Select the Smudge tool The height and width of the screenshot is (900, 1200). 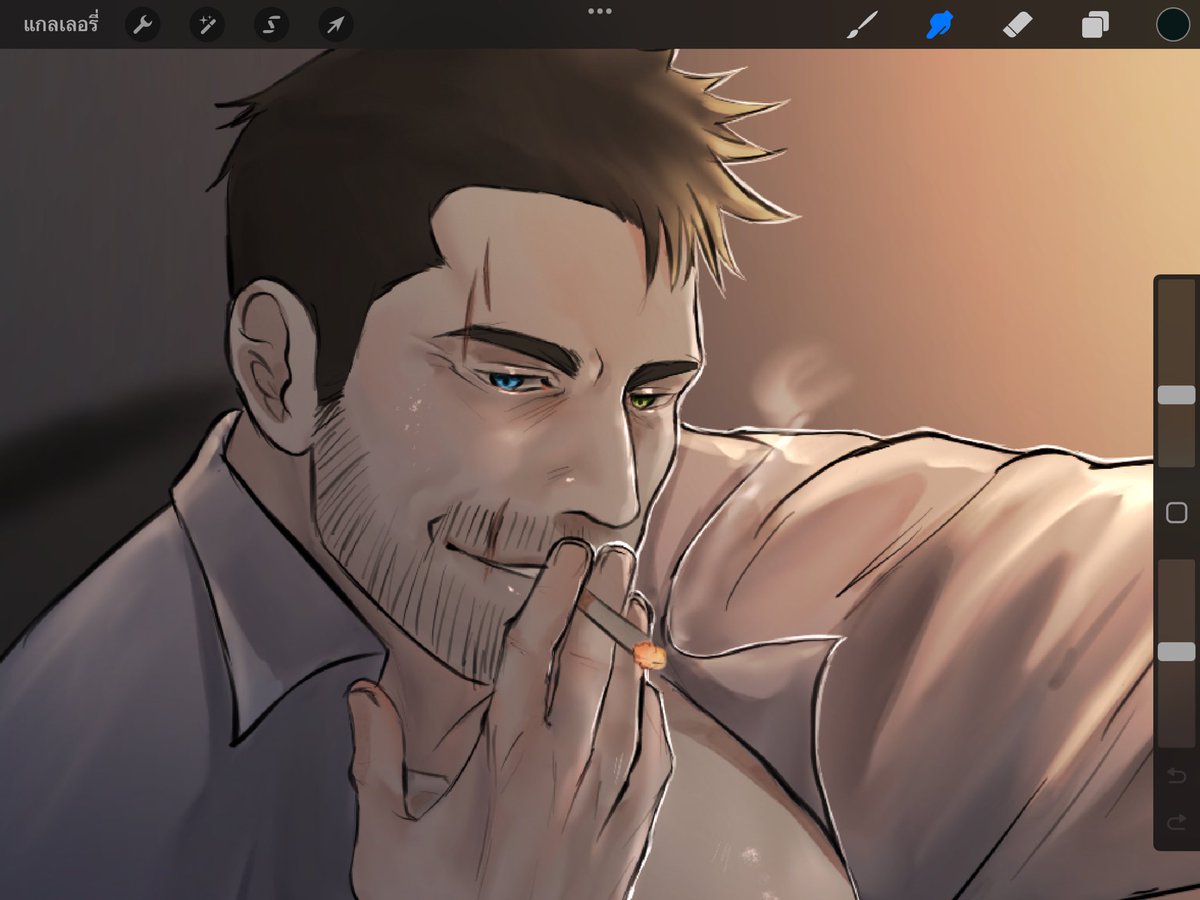[x=939, y=25]
